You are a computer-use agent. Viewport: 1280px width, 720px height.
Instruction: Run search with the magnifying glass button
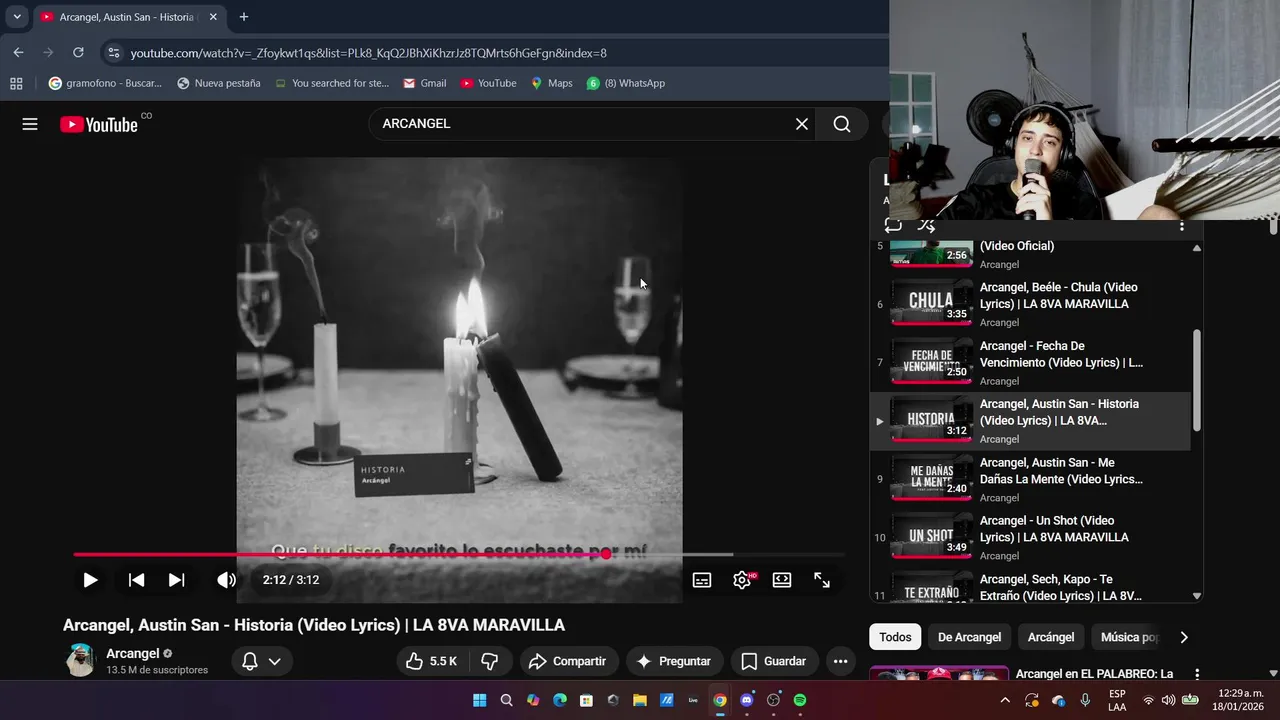(842, 124)
